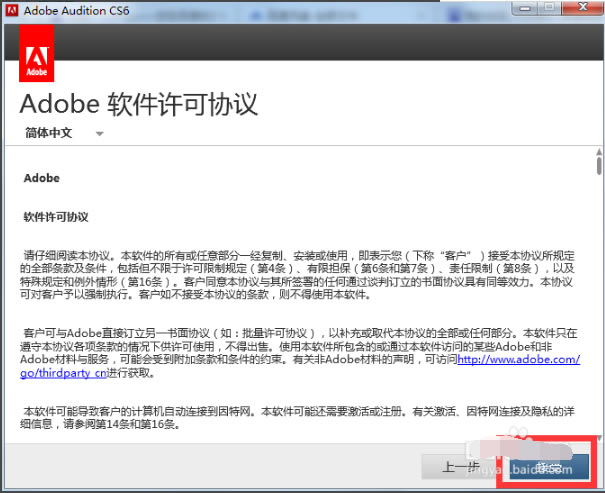Click the bold 软件许可协议 subheading in the agreement
605x493 pixels.
(x=56, y=216)
